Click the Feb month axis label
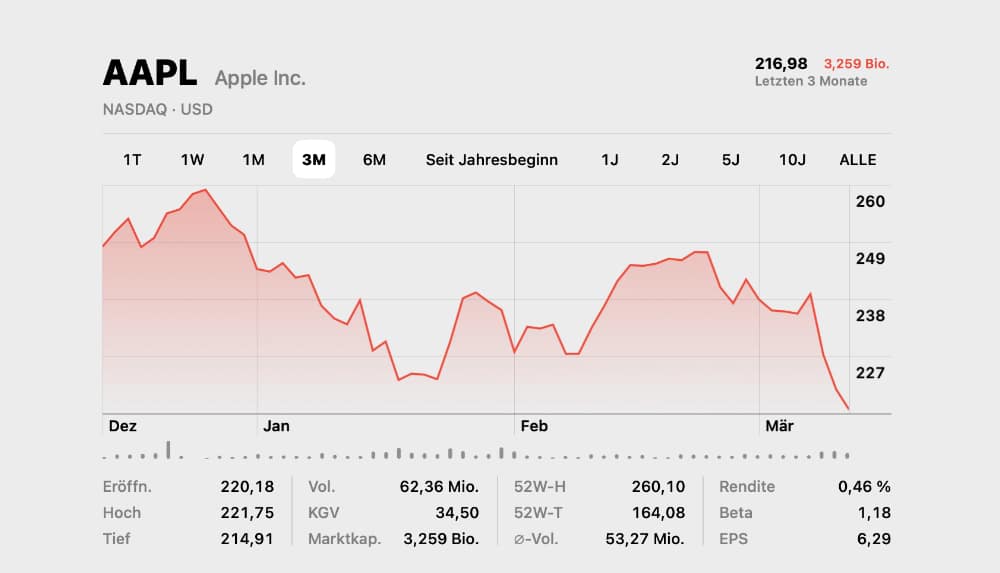 (534, 426)
